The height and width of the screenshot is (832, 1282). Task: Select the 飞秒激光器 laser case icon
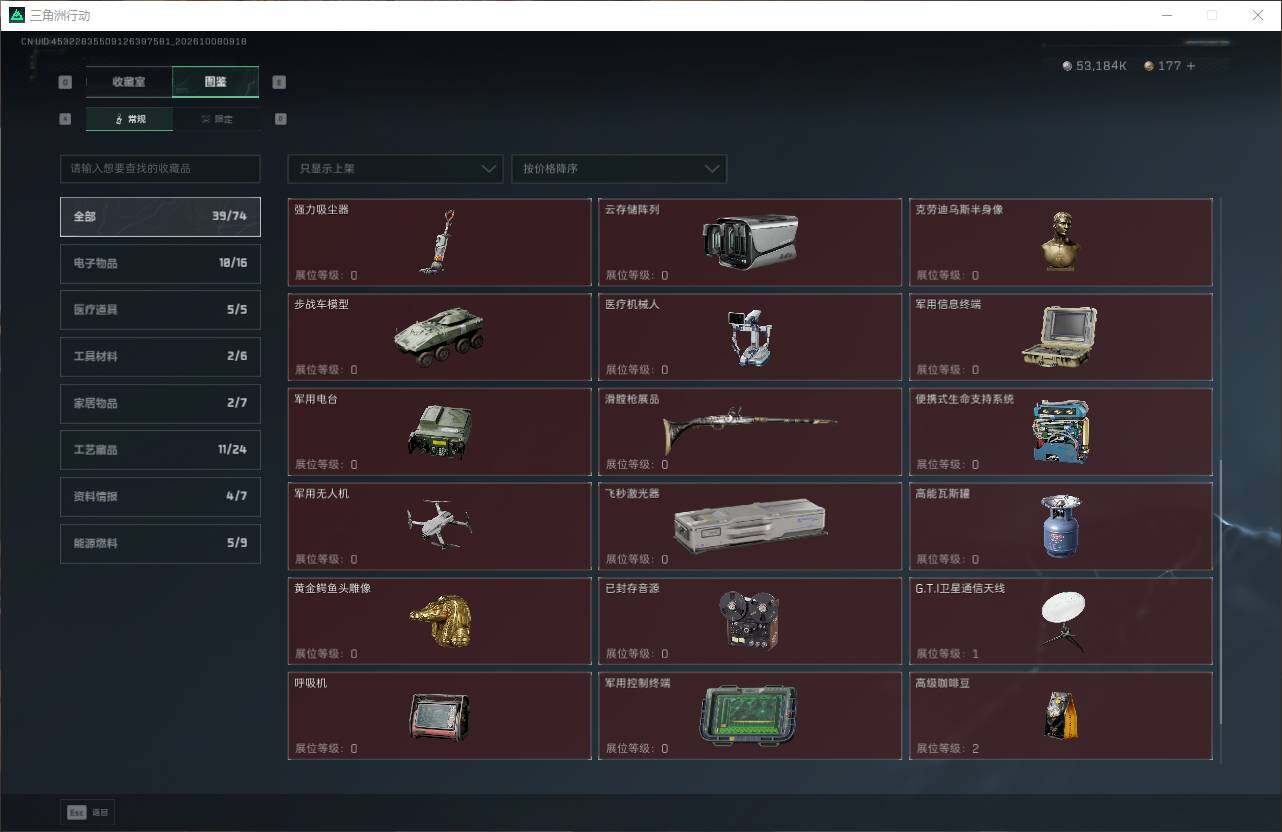pos(750,526)
